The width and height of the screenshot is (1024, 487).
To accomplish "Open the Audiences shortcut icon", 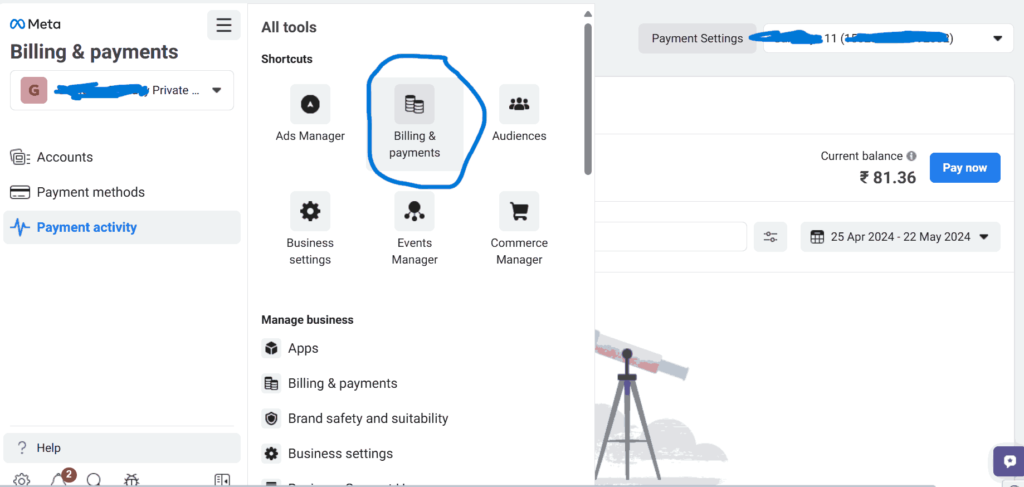I will coord(518,104).
